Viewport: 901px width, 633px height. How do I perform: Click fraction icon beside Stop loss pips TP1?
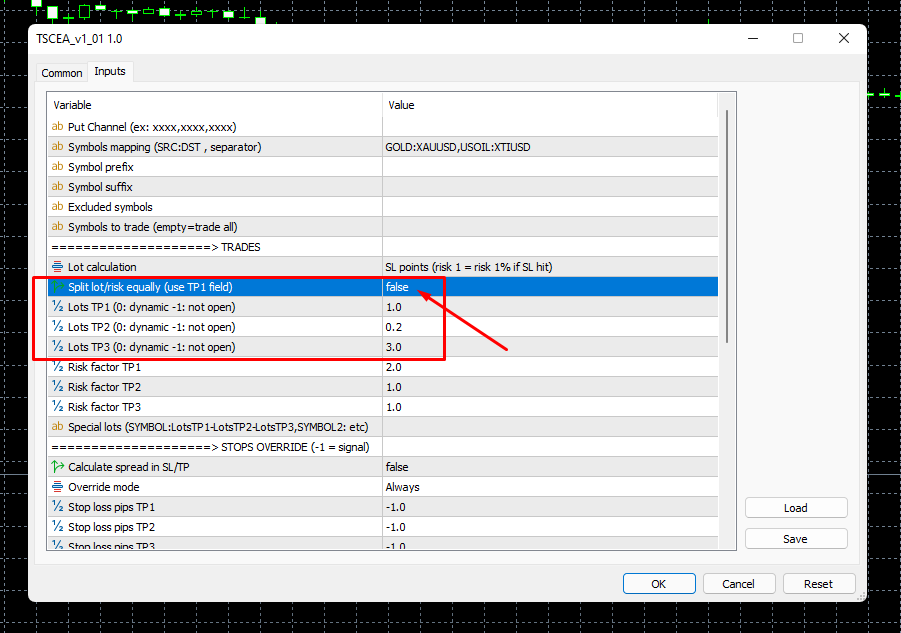(x=57, y=507)
